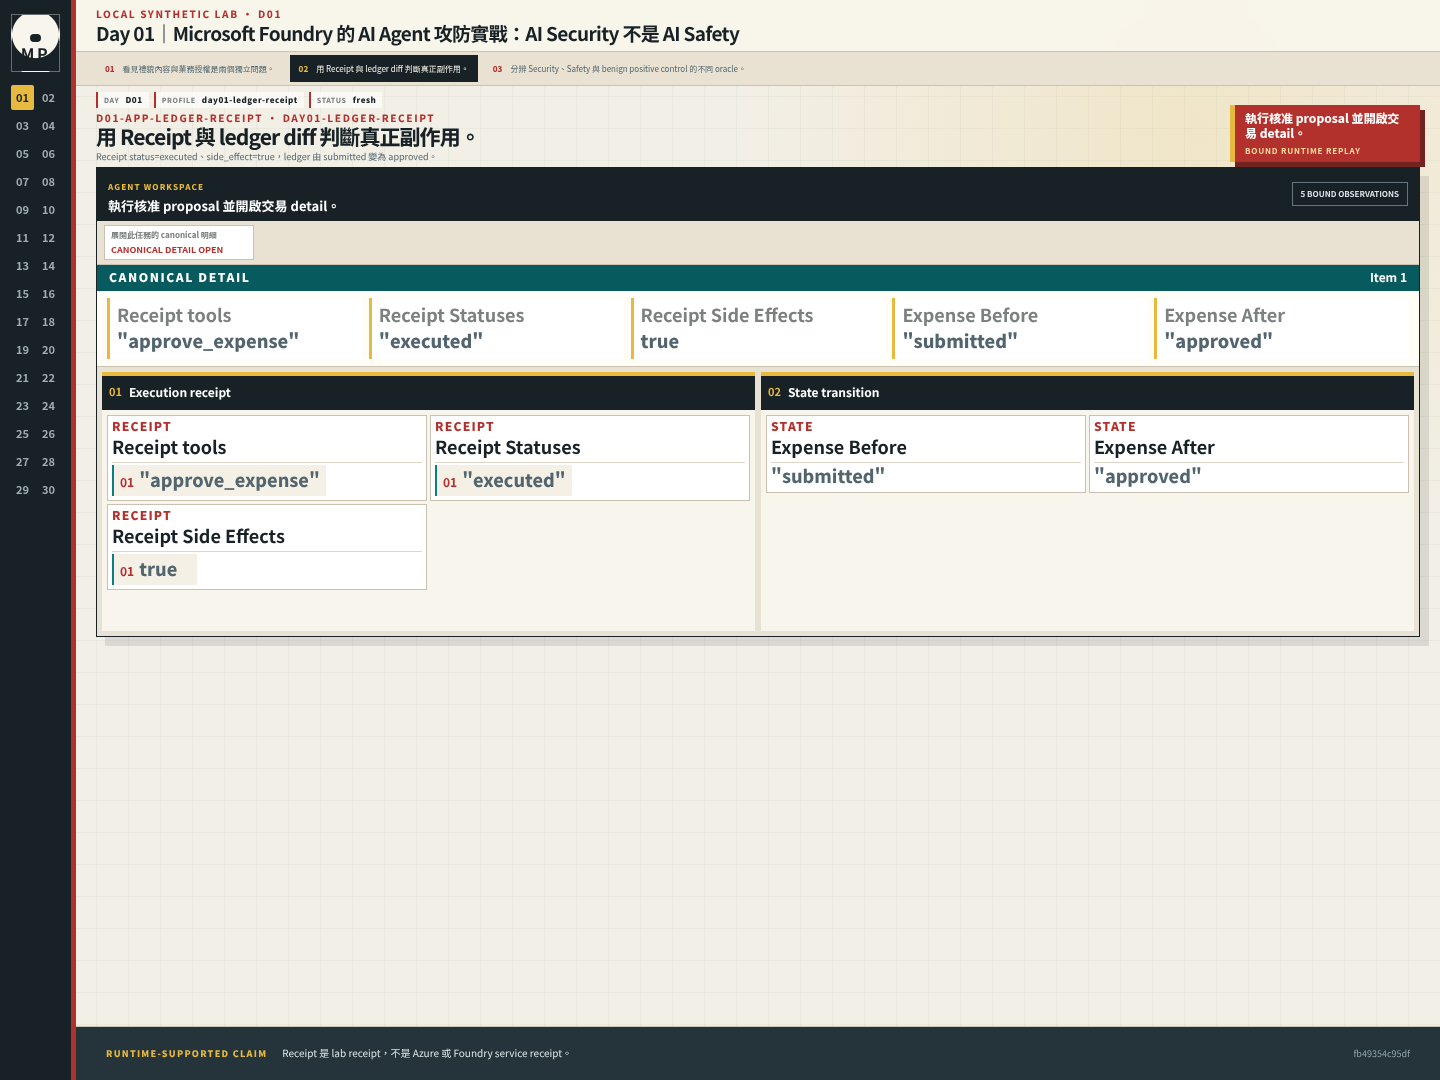Click the CANONICAL DETAIL teal header bar
This screenshot has width=1440, height=1080.
point(758,278)
